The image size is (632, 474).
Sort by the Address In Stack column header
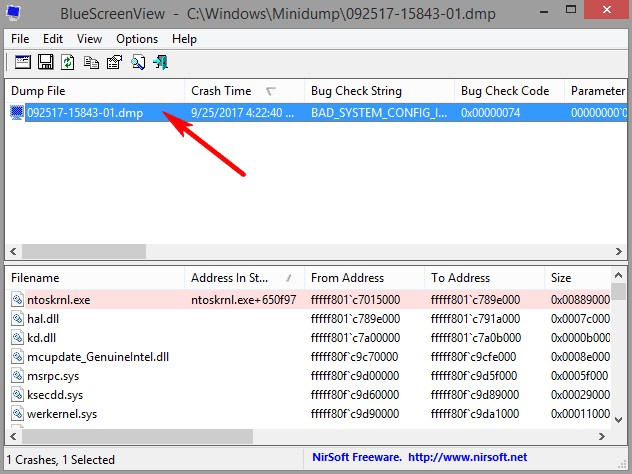click(244, 278)
